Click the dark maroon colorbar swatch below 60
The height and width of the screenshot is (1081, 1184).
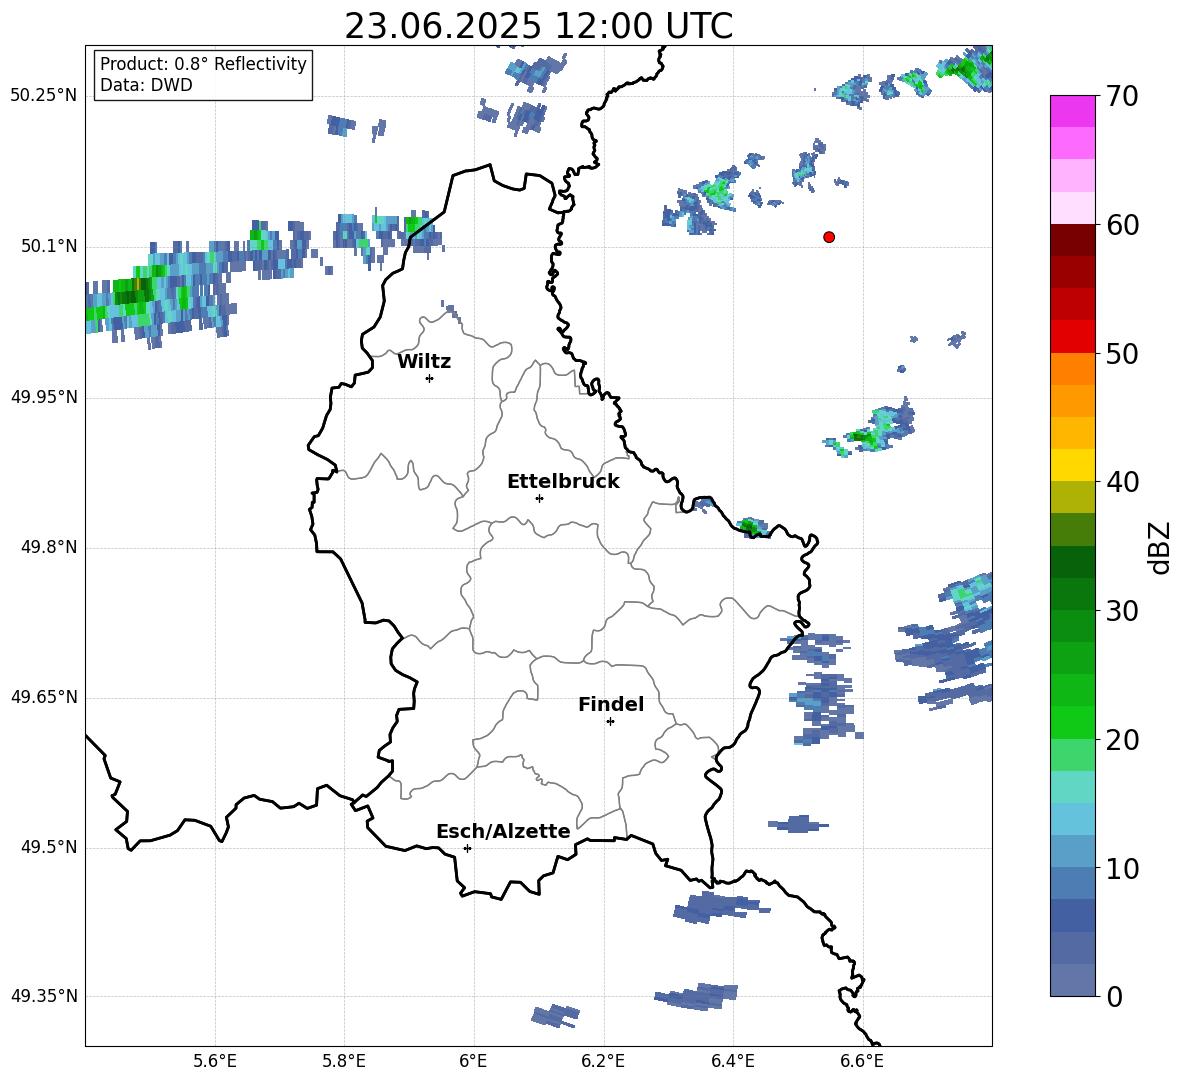point(1073,241)
